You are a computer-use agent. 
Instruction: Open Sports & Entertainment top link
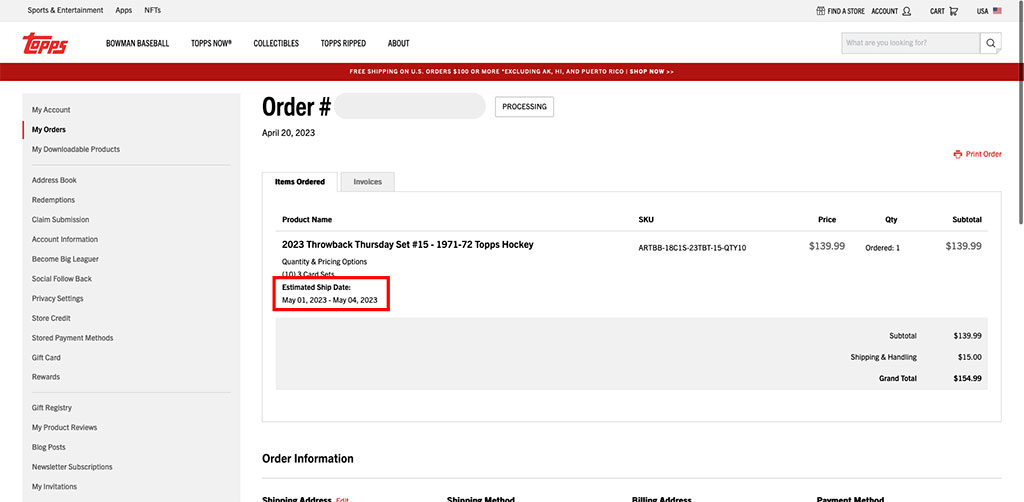[65, 10]
